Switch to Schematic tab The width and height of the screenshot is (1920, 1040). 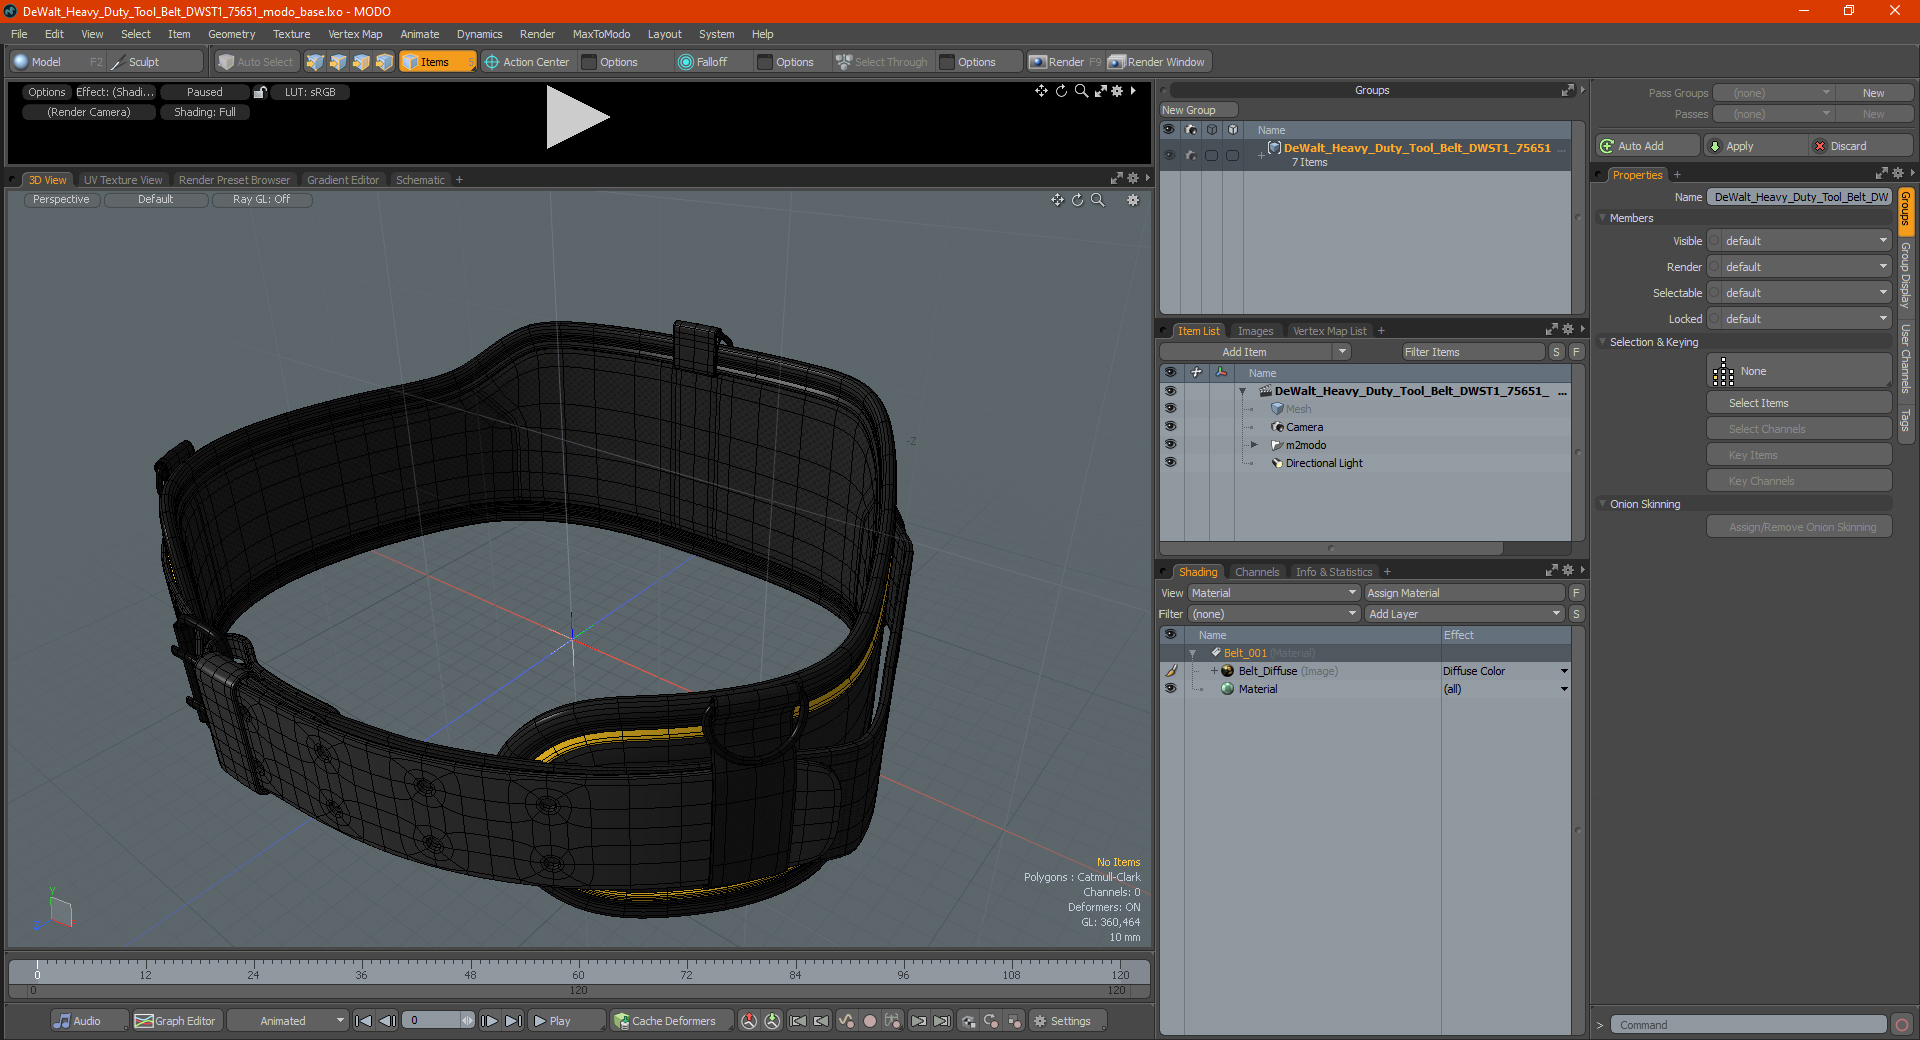pos(420,180)
